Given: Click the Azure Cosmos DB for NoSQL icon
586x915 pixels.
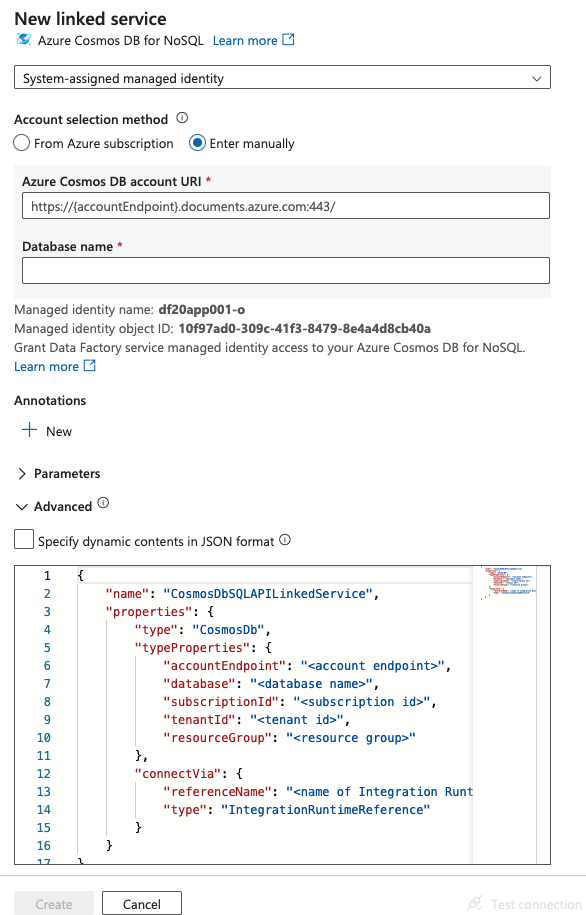Looking at the screenshot, I should coord(22,40).
